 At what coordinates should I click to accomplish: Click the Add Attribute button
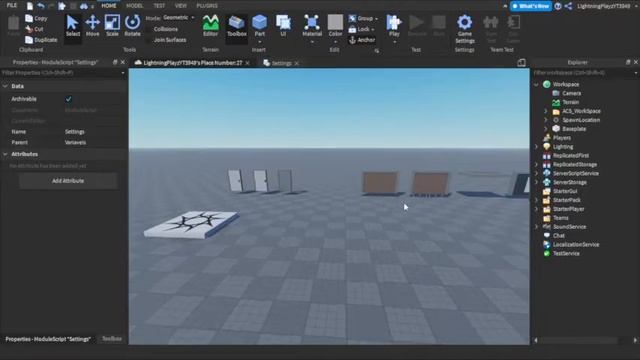68,181
